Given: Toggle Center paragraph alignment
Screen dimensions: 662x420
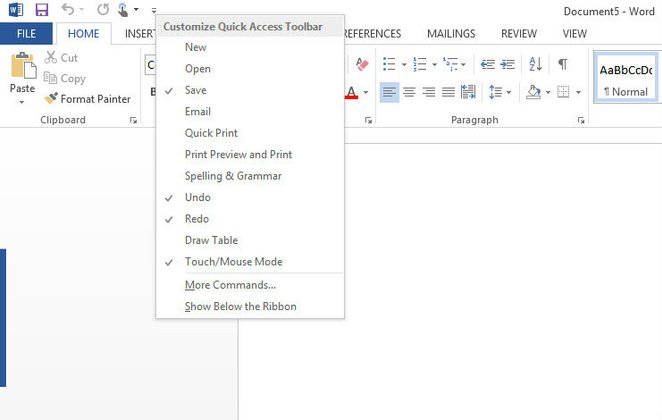Looking at the screenshot, I should click(409, 92).
